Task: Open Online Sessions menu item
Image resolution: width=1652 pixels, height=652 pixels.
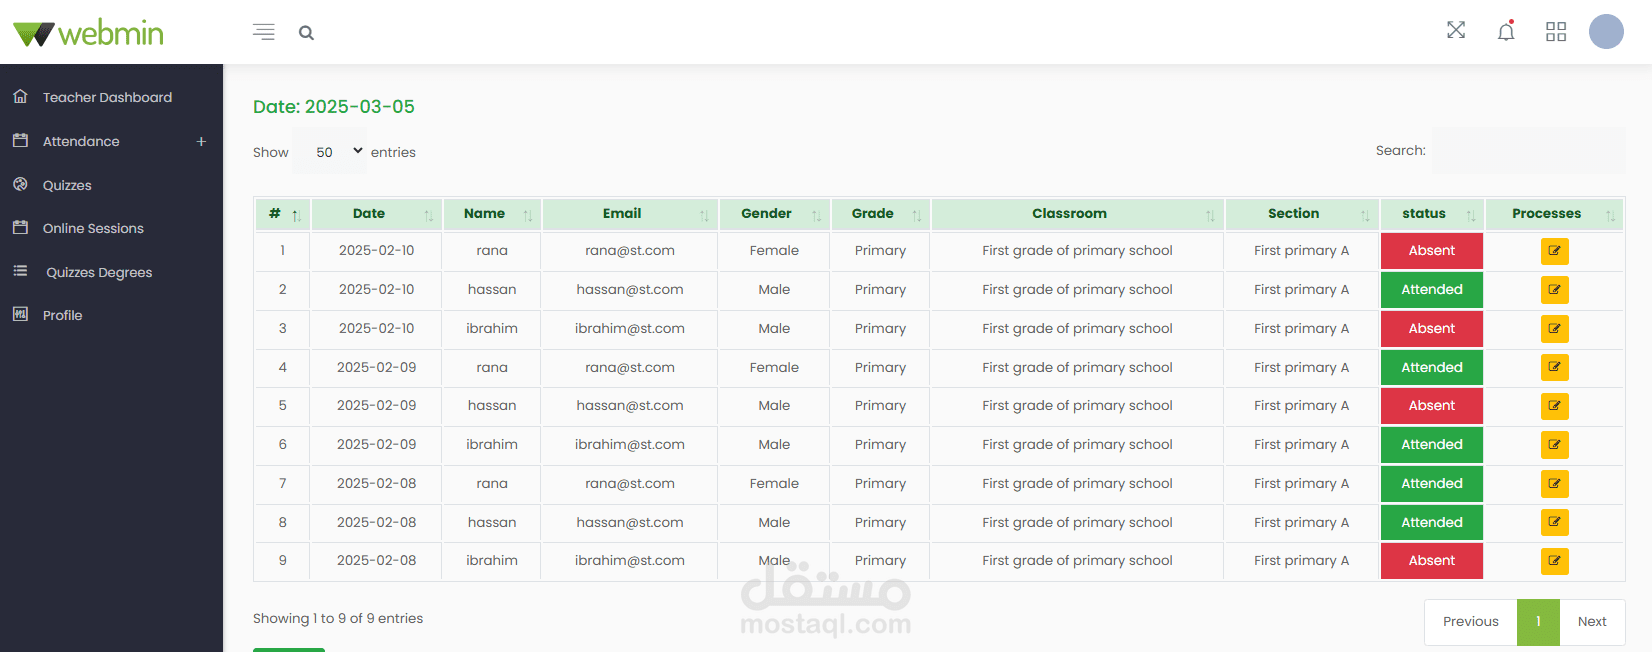Action: pyautogui.click(x=93, y=228)
